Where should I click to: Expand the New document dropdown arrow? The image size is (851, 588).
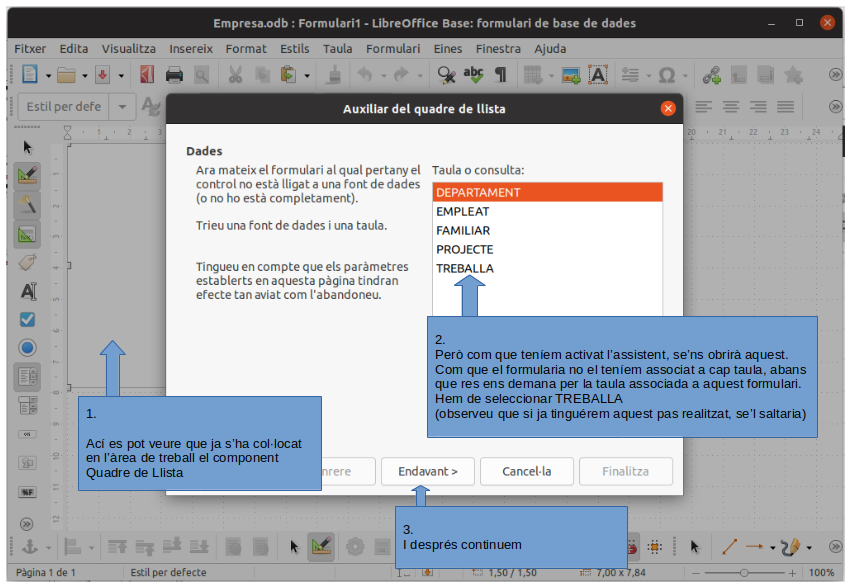pyautogui.click(x=48, y=76)
